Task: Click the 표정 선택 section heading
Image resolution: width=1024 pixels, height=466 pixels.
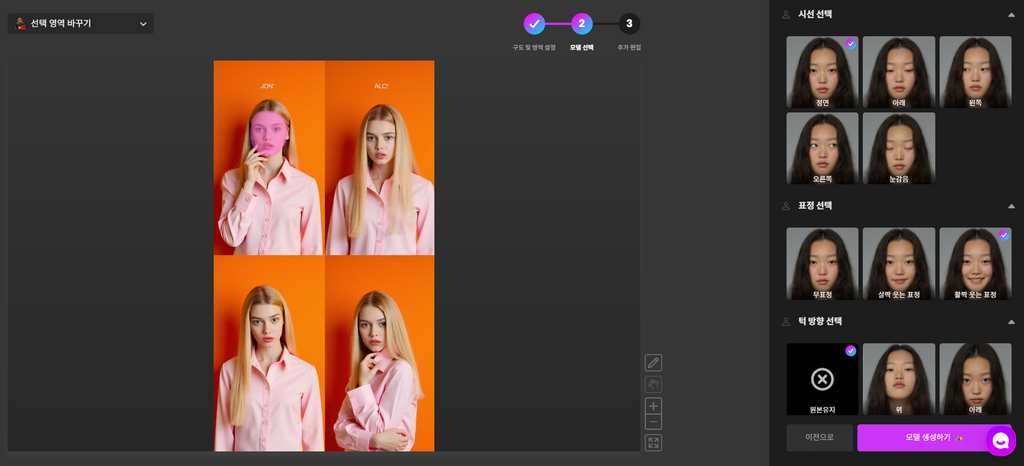Action: point(815,206)
